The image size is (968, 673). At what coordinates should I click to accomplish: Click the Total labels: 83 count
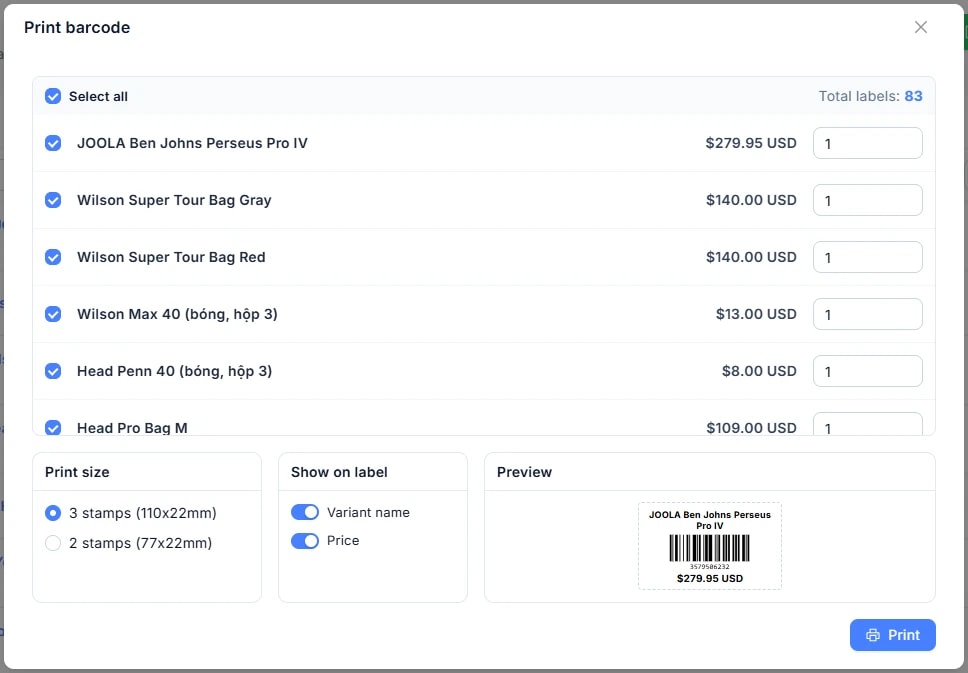pyautogui.click(x=870, y=96)
